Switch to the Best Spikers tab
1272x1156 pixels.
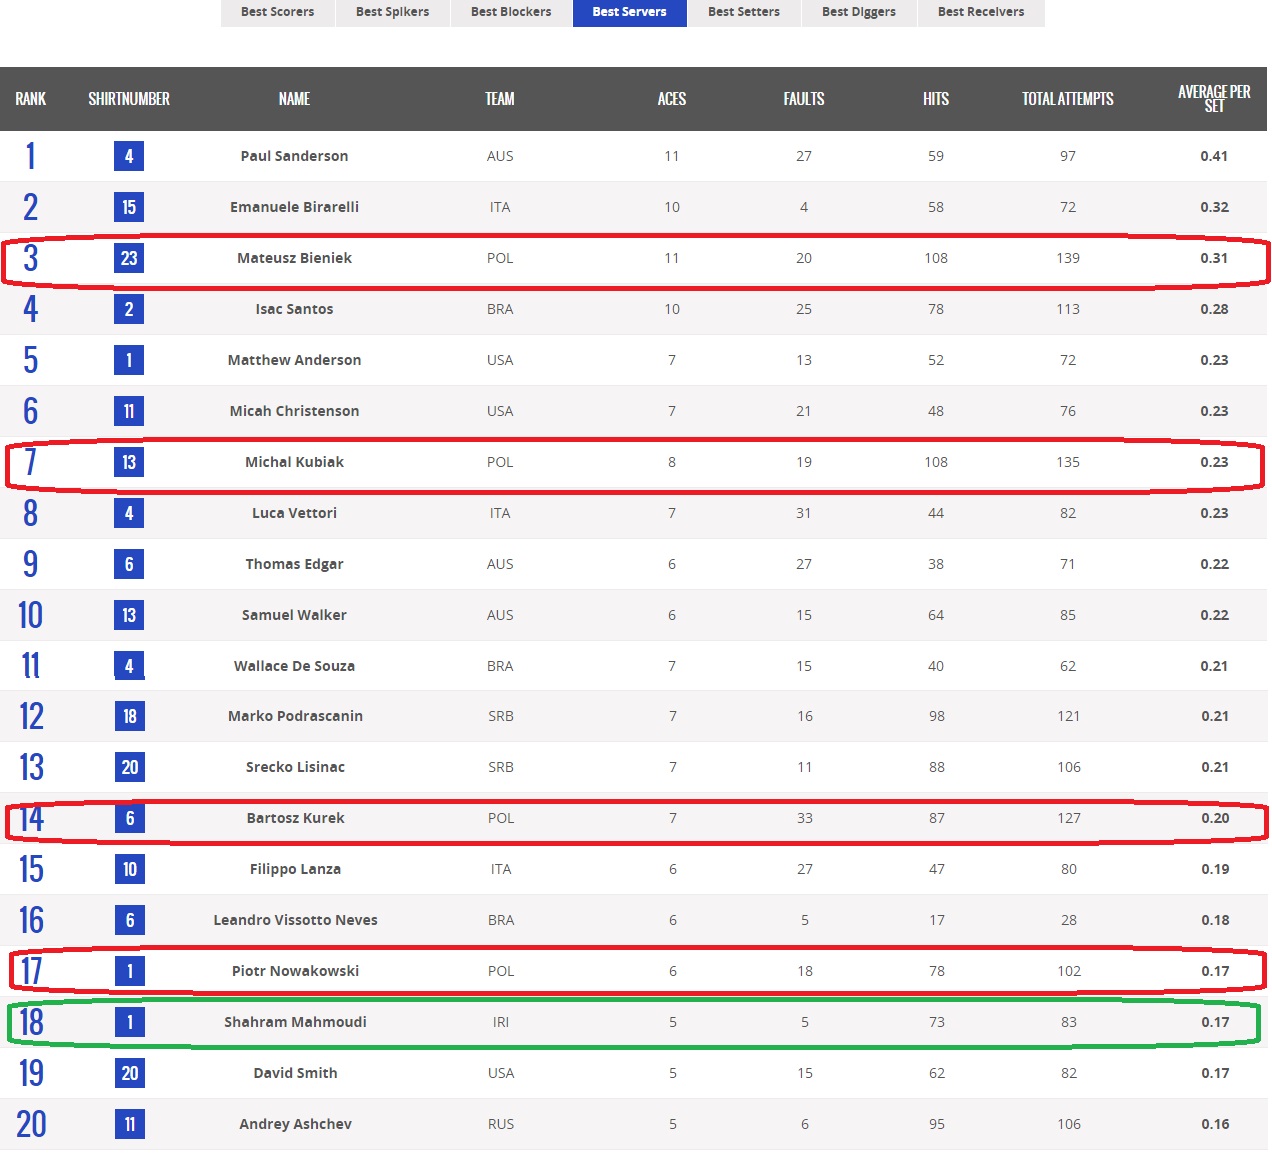click(392, 12)
